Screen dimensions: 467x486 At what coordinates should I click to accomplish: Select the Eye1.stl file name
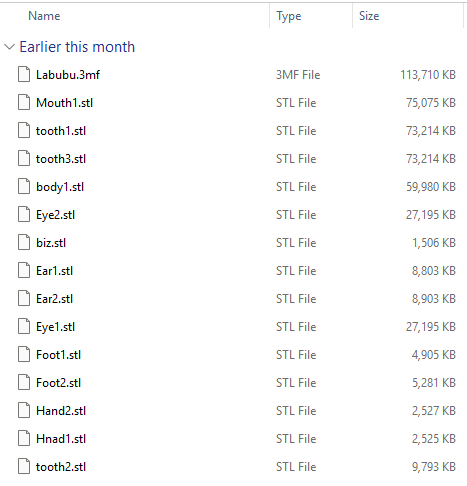[x=56, y=327]
